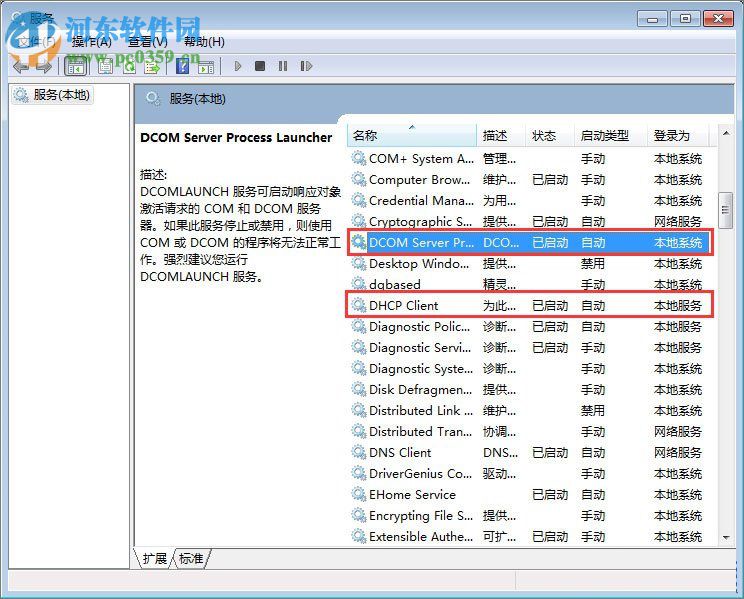Sort by the 登录为 column header
The width and height of the screenshot is (744, 599).
pyautogui.click(x=678, y=136)
